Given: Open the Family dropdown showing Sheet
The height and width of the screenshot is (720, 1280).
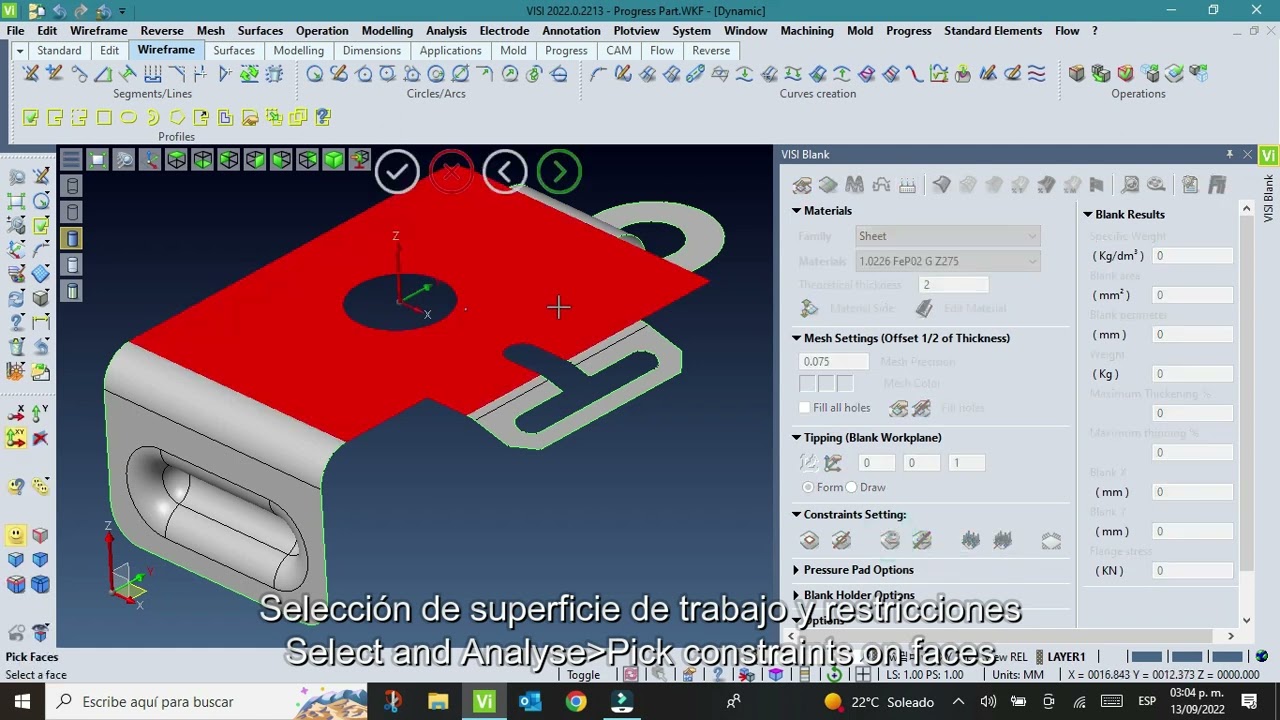Looking at the screenshot, I should [948, 236].
